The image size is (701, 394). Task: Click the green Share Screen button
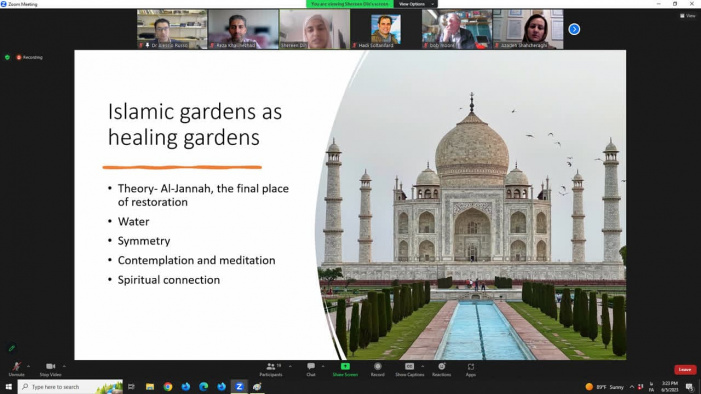pos(345,369)
